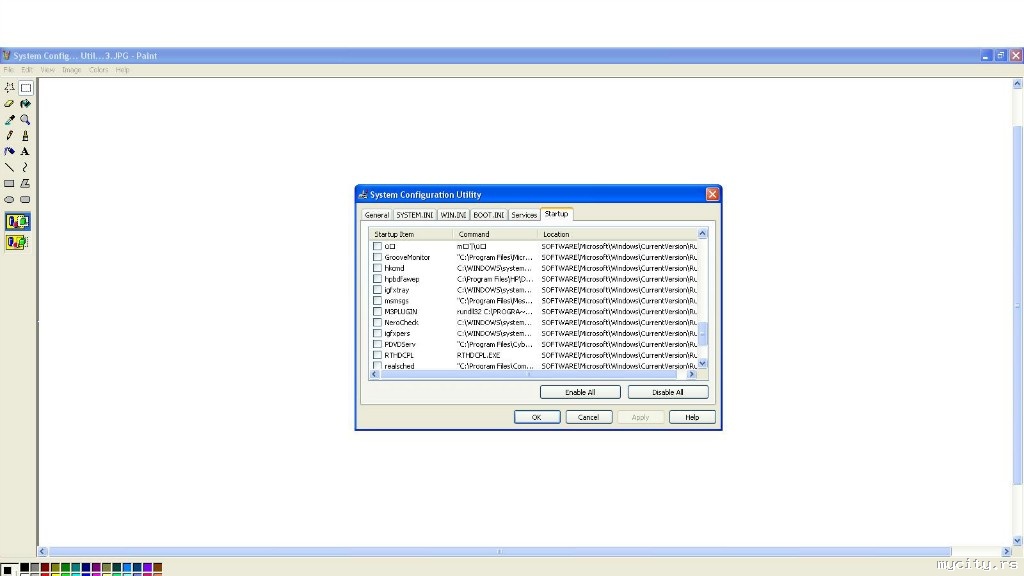Pick the dark red color swatch
This screenshot has width=1024, height=576.
[x=45, y=569]
